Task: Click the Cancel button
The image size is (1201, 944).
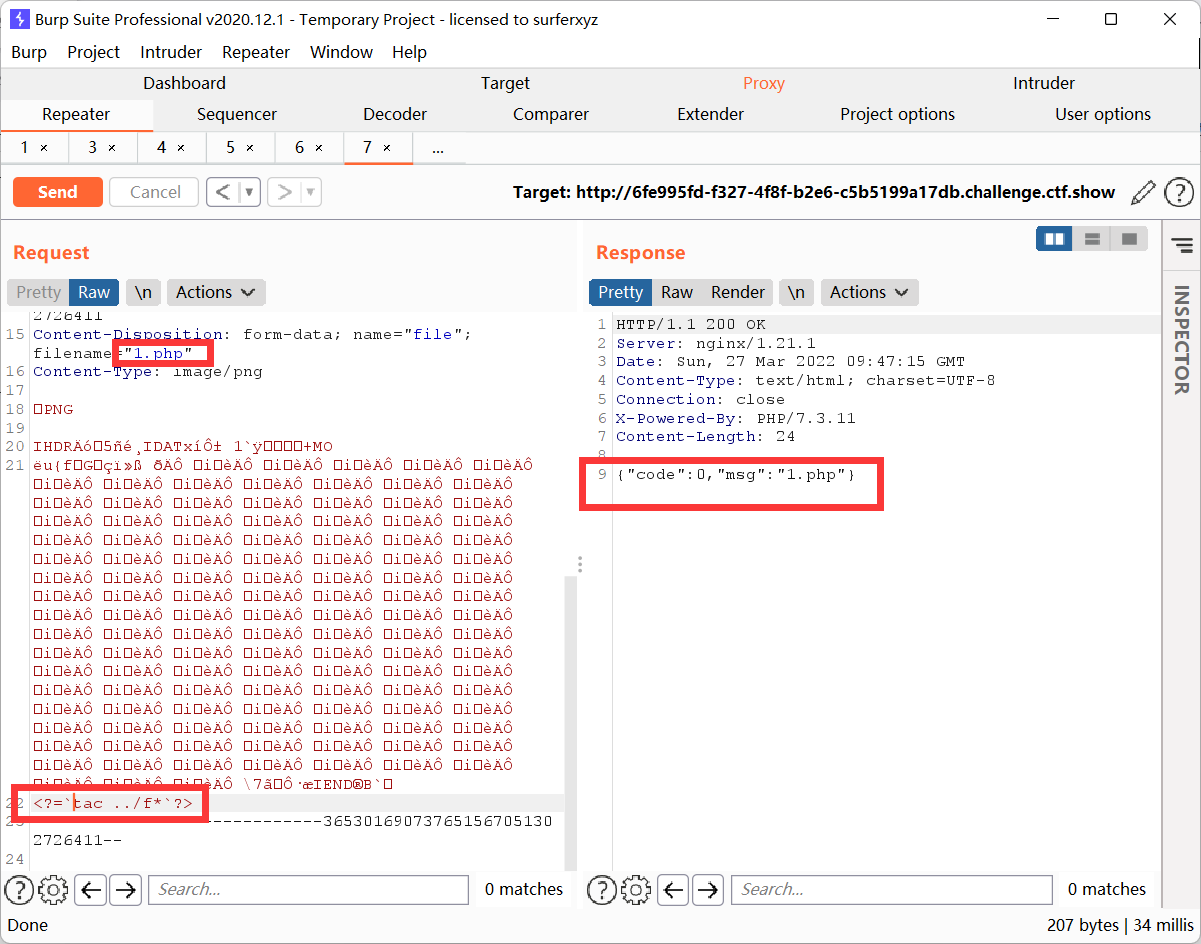Action: [155, 192]
